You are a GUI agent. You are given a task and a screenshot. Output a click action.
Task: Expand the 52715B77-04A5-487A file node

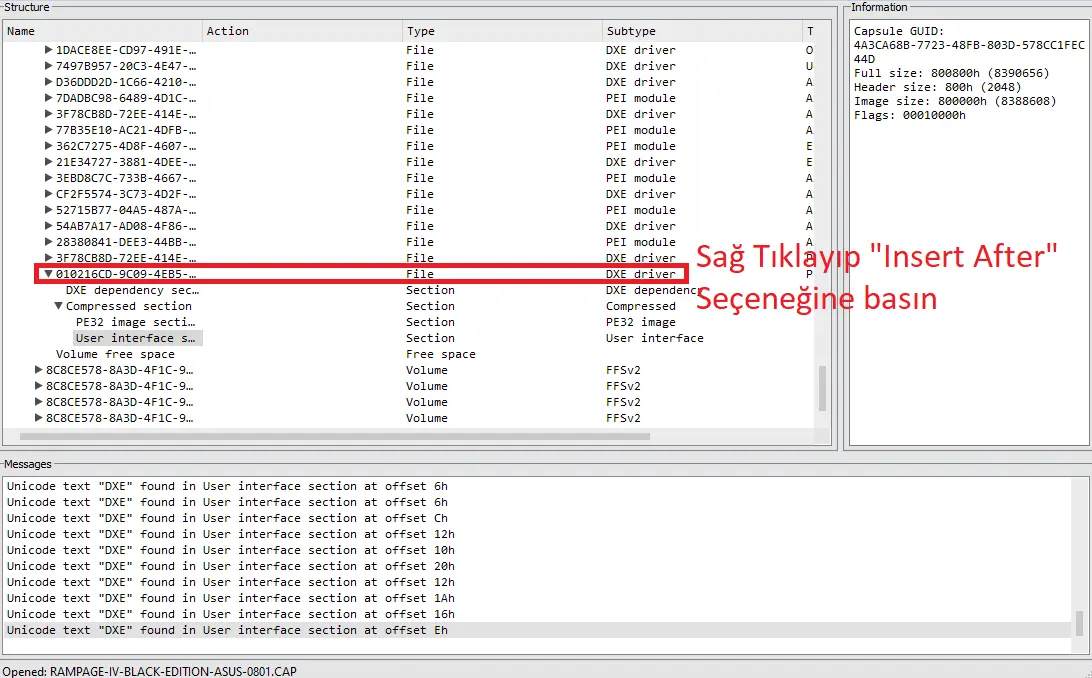[48, 210]
